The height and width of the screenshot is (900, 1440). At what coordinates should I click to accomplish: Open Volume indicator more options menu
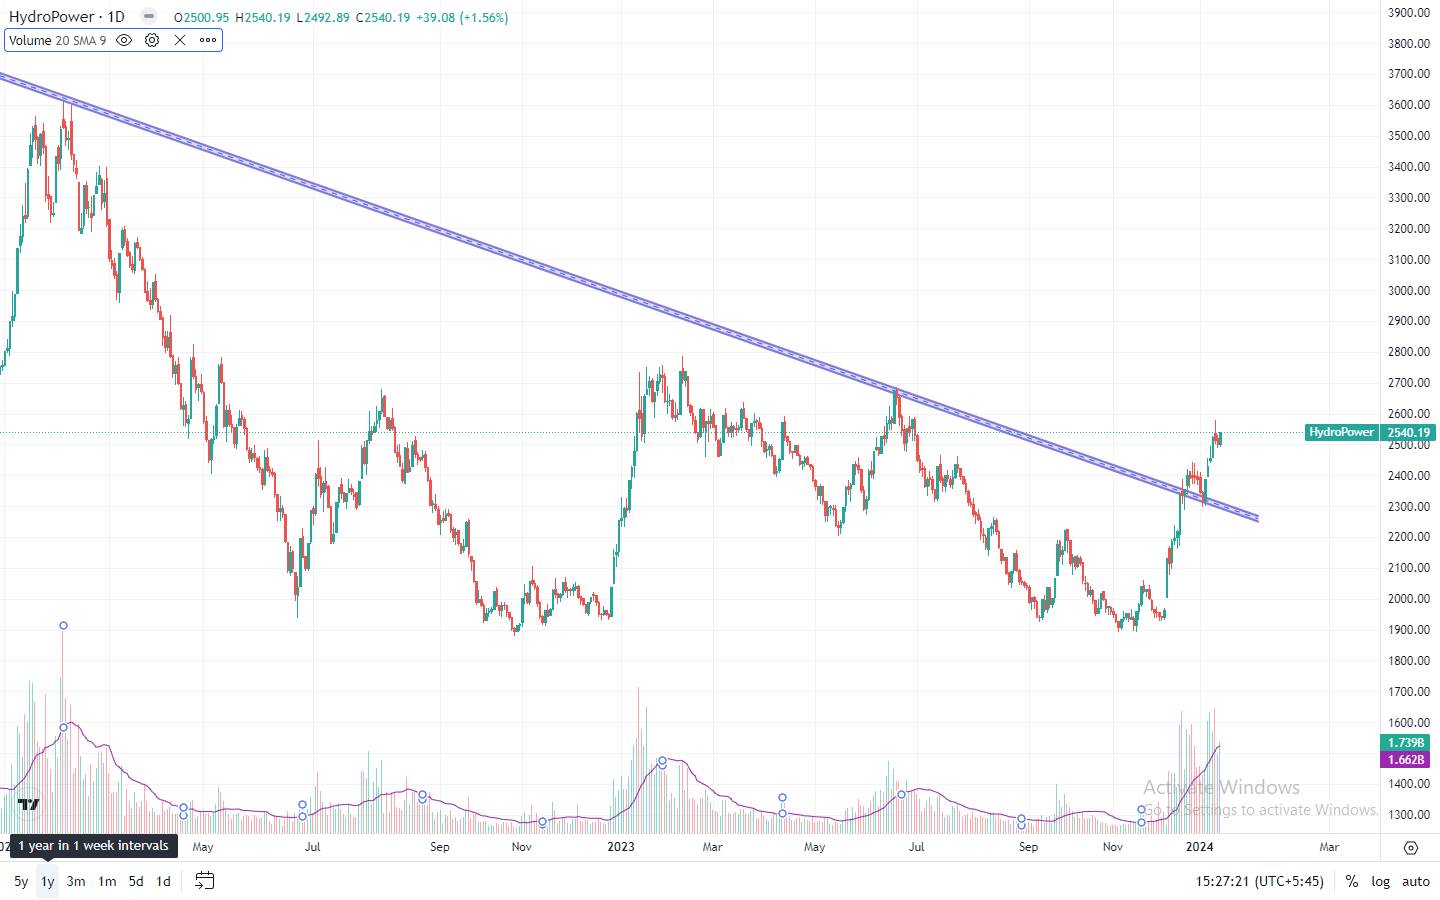[x=208, y=40]
